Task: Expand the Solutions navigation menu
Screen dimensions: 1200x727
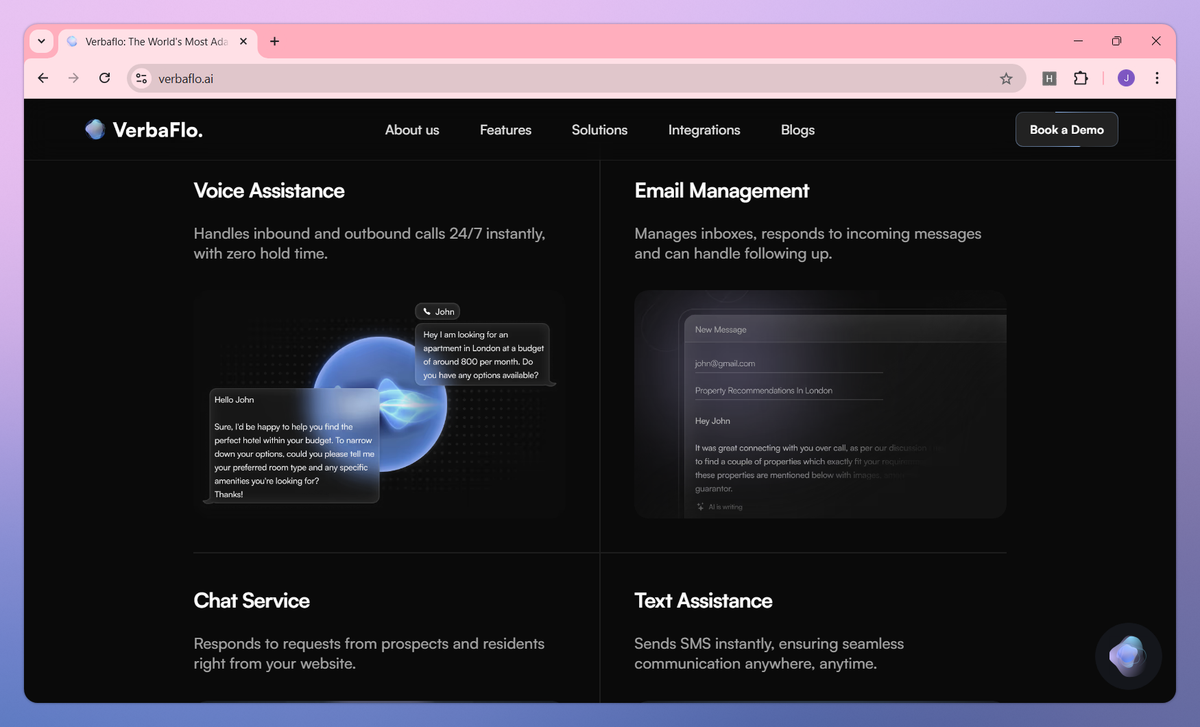Action: tap(599, 130)
